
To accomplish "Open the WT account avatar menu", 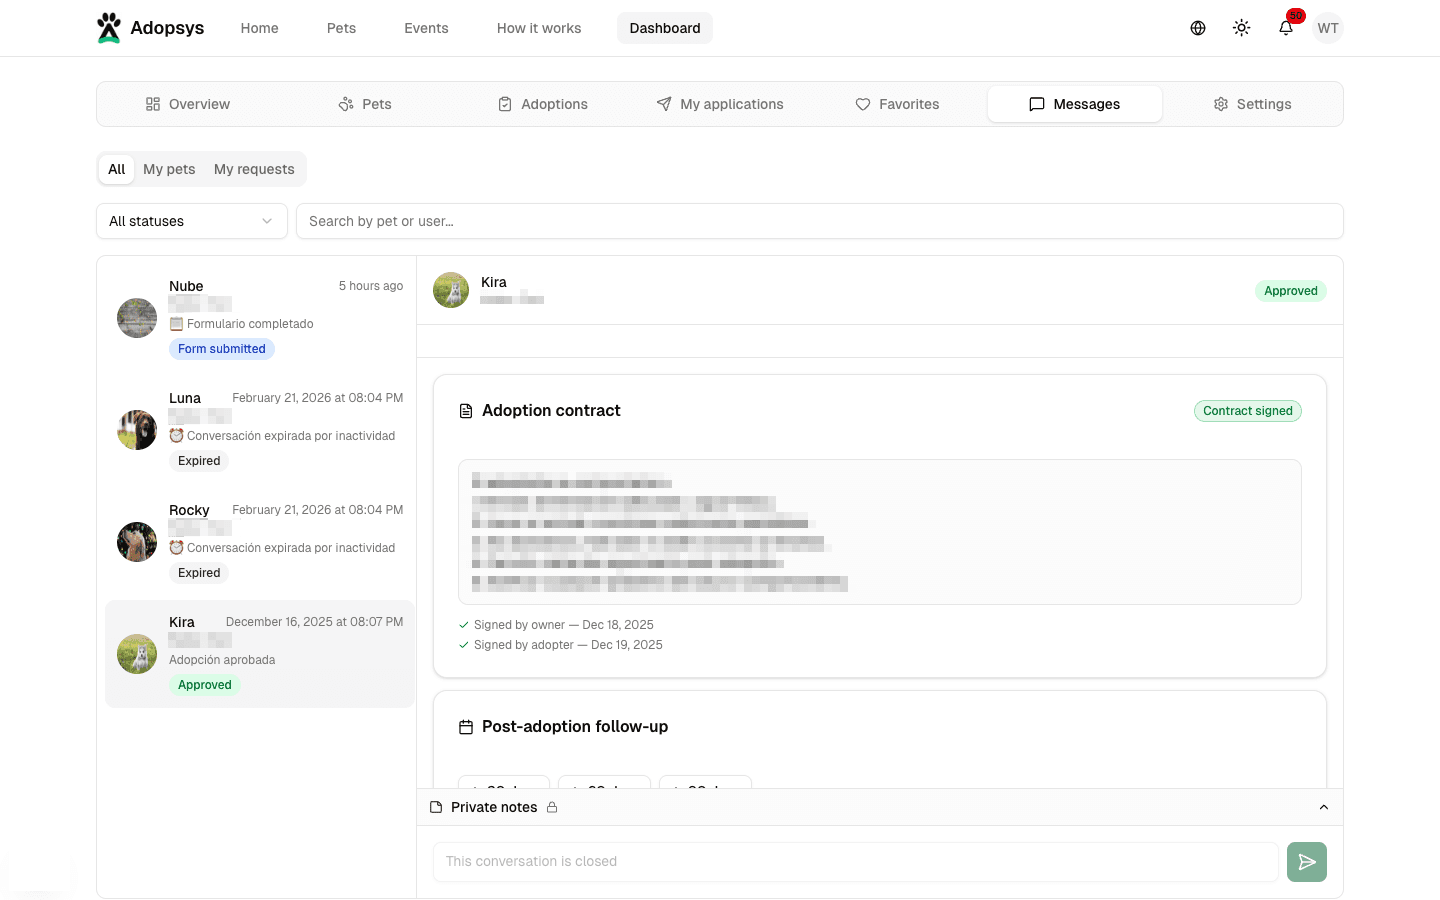I will point(1328,28).
